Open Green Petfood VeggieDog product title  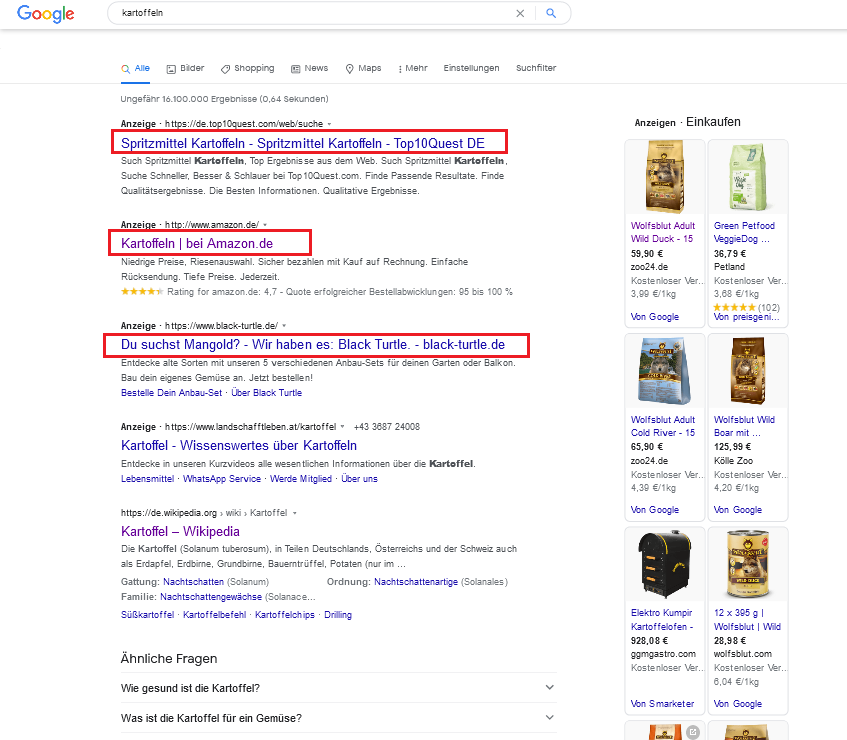[x=744, y=232]
